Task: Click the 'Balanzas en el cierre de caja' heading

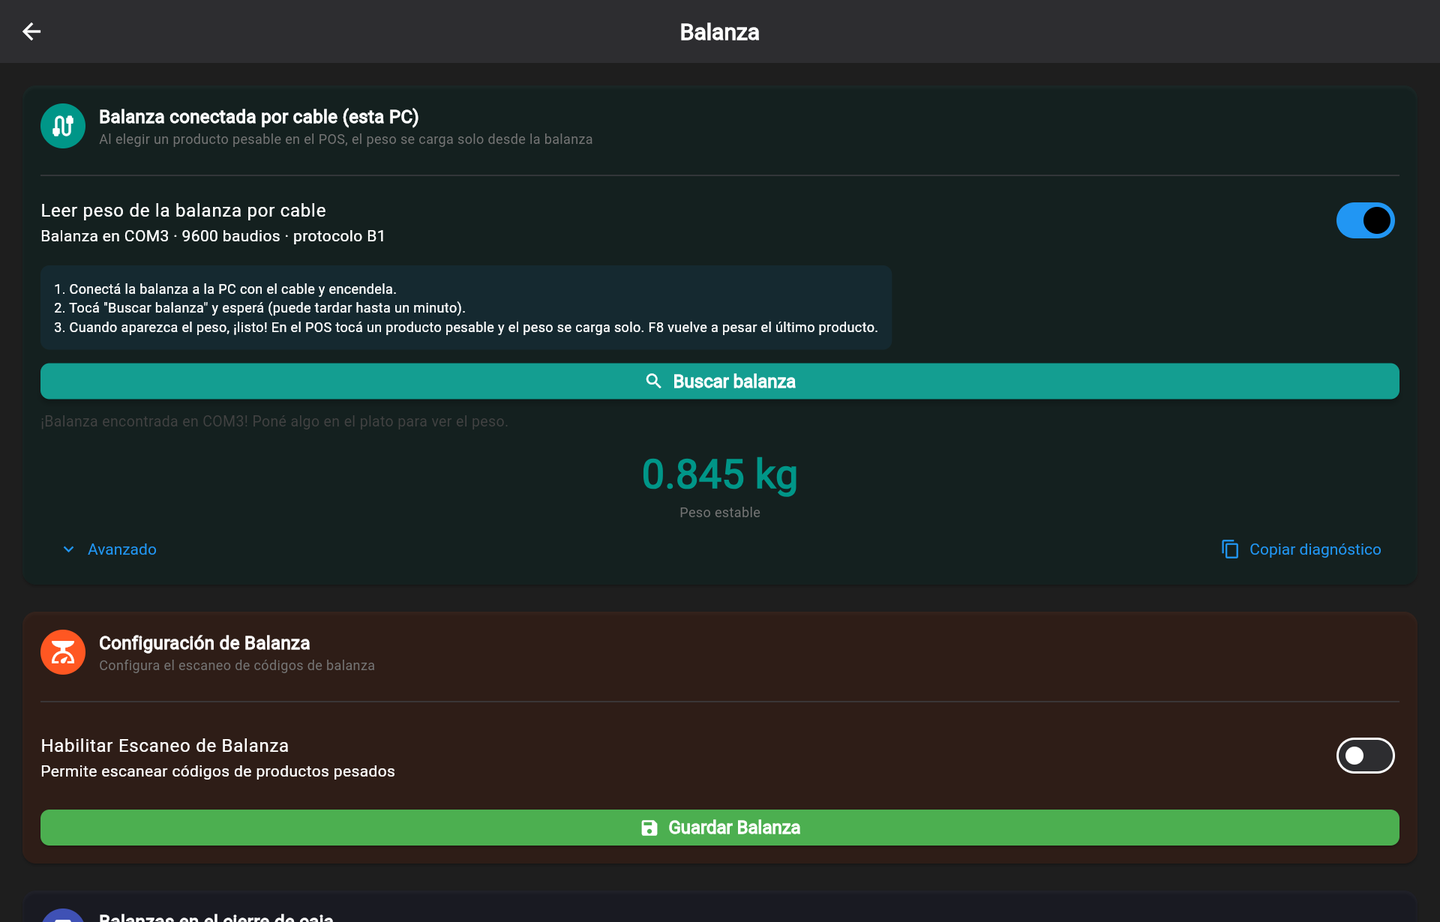Action: coord(216,916)
